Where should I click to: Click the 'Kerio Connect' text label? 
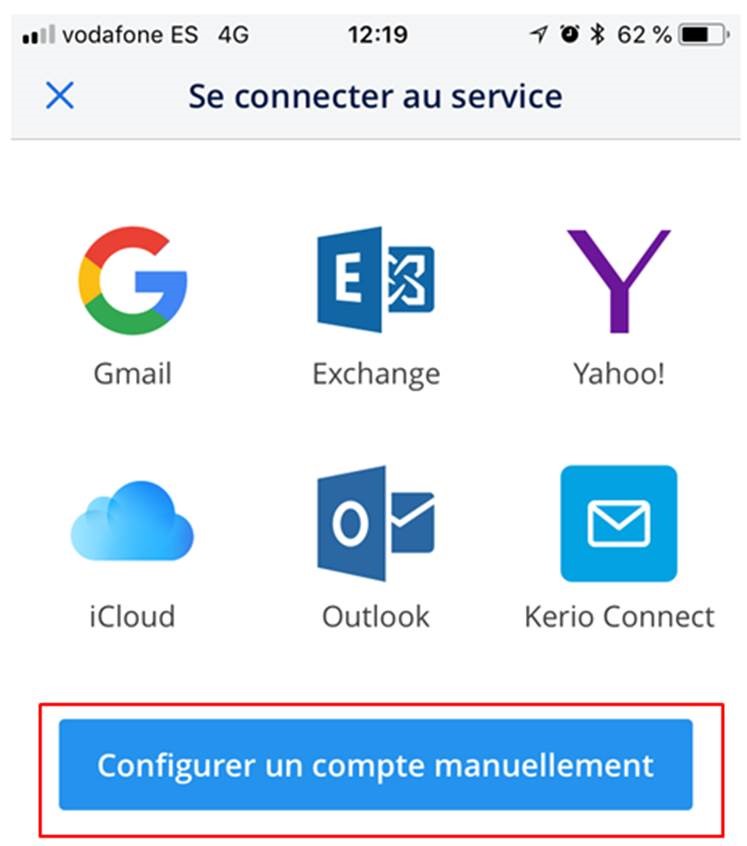pos(619,615)
